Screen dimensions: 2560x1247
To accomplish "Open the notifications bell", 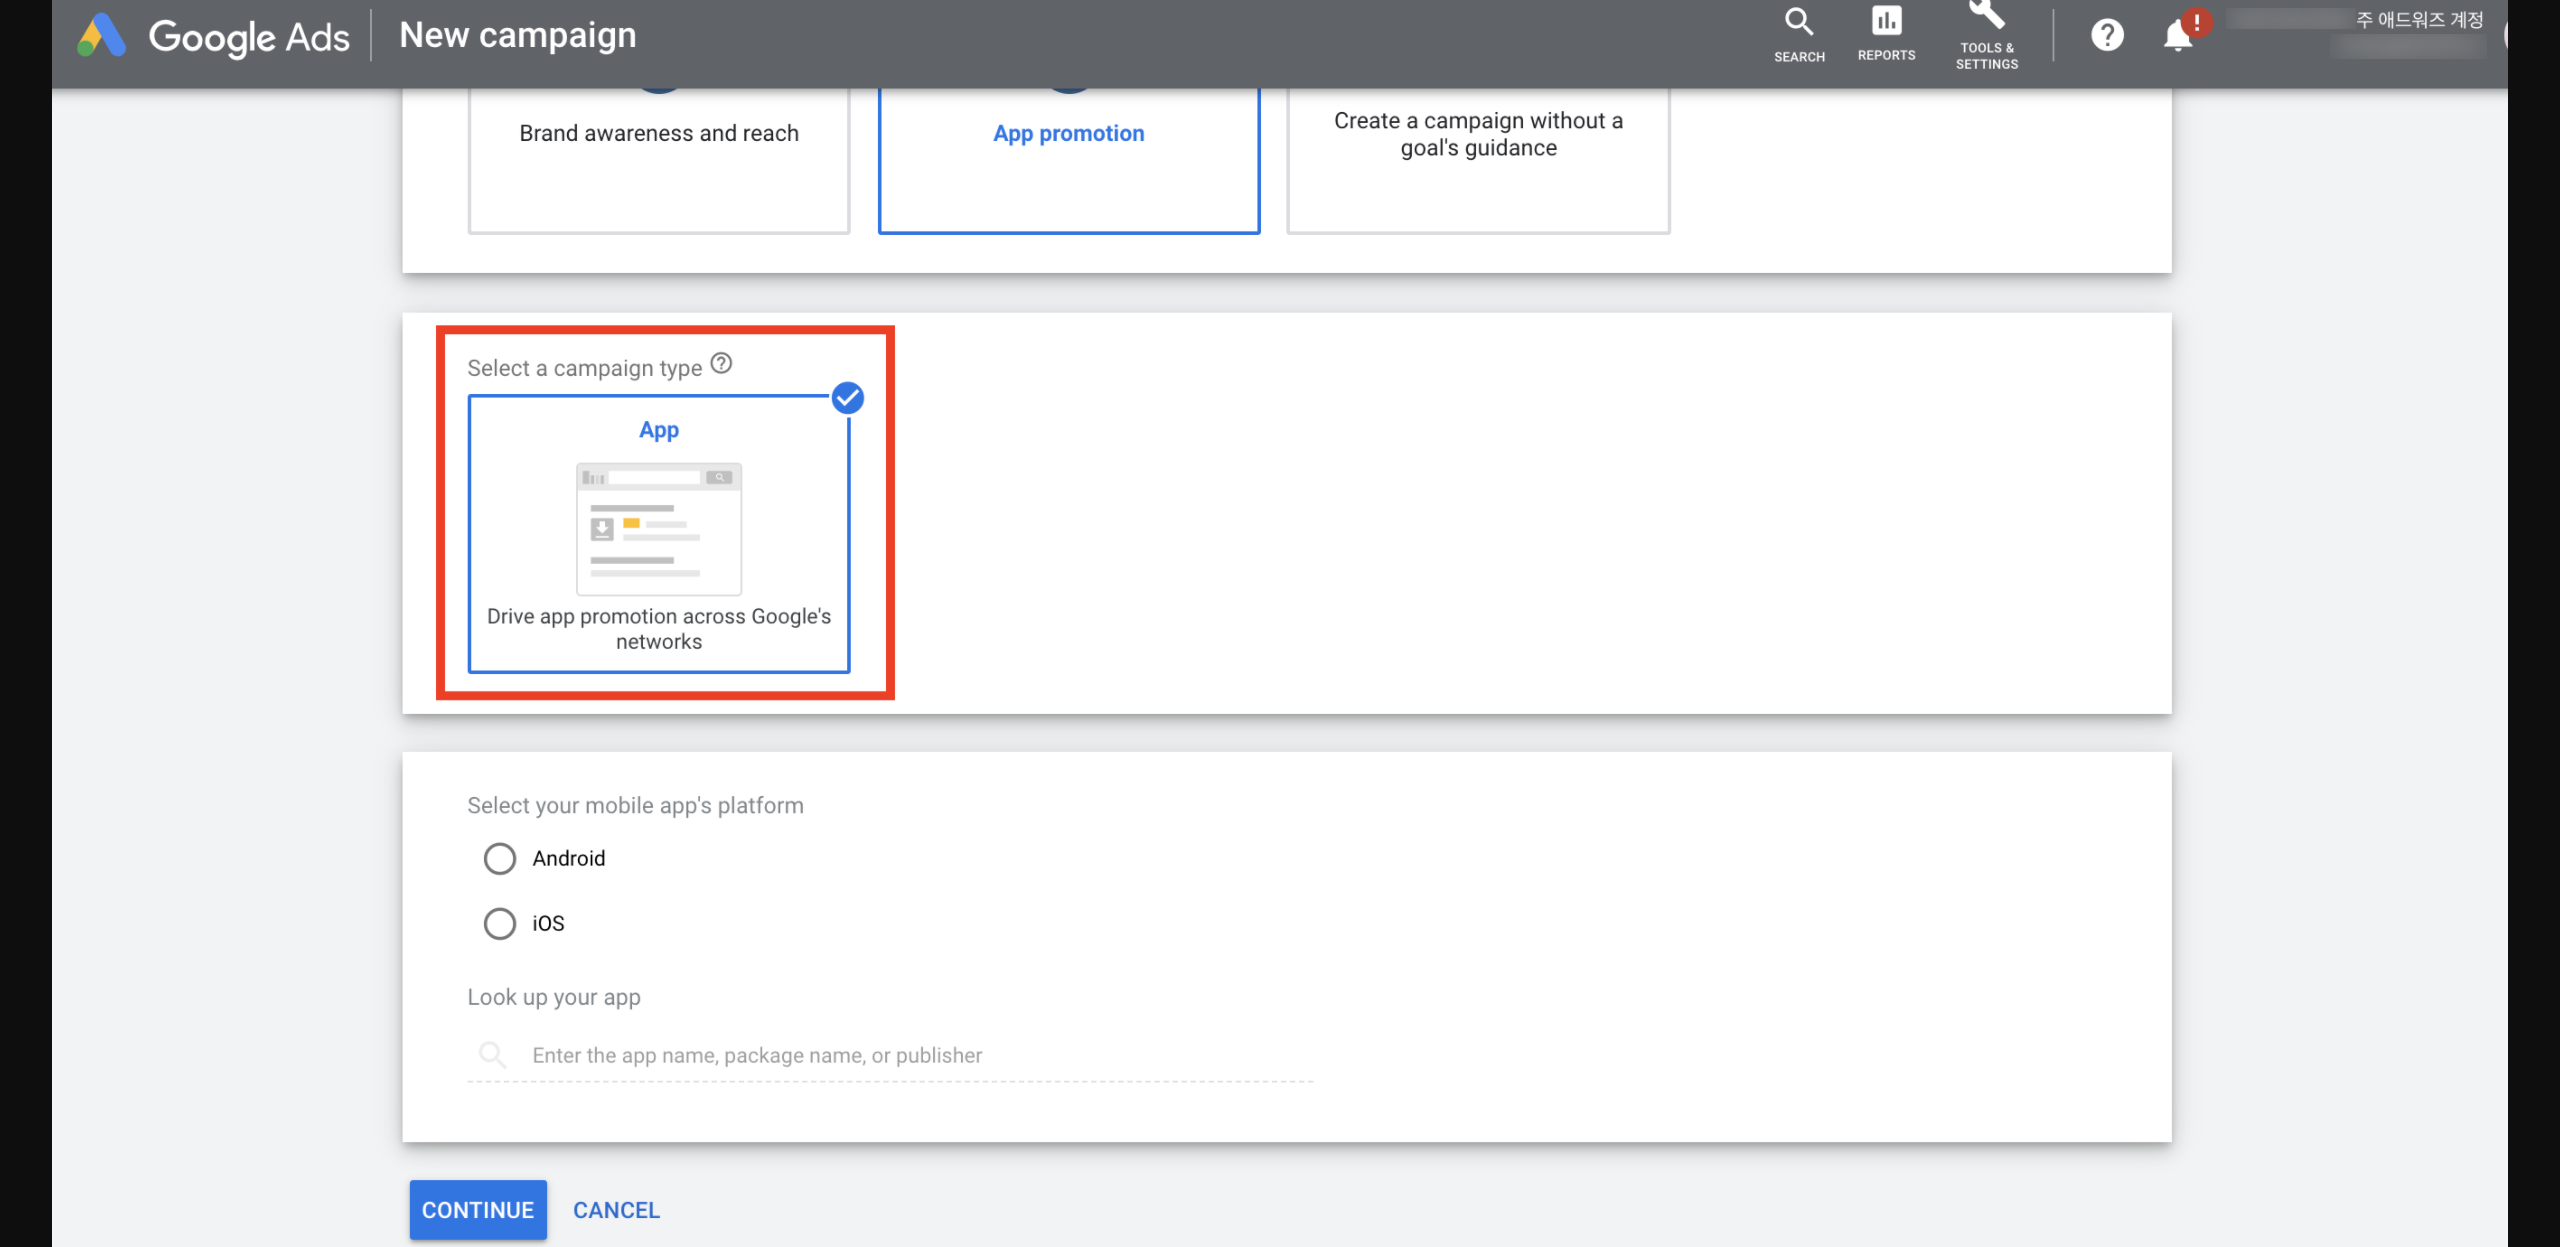I will [2177, 36].
